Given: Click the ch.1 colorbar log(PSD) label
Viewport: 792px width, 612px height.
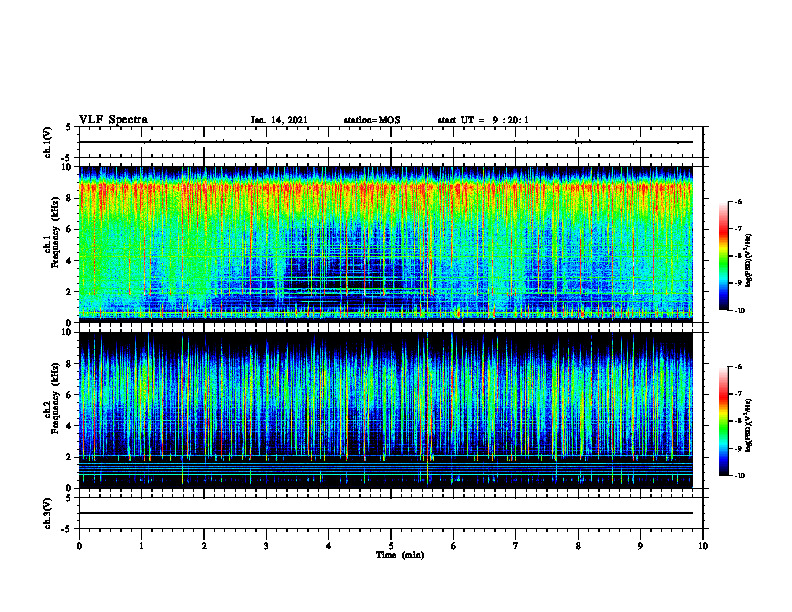Looking at the screenshot, I should coord(749,261).
